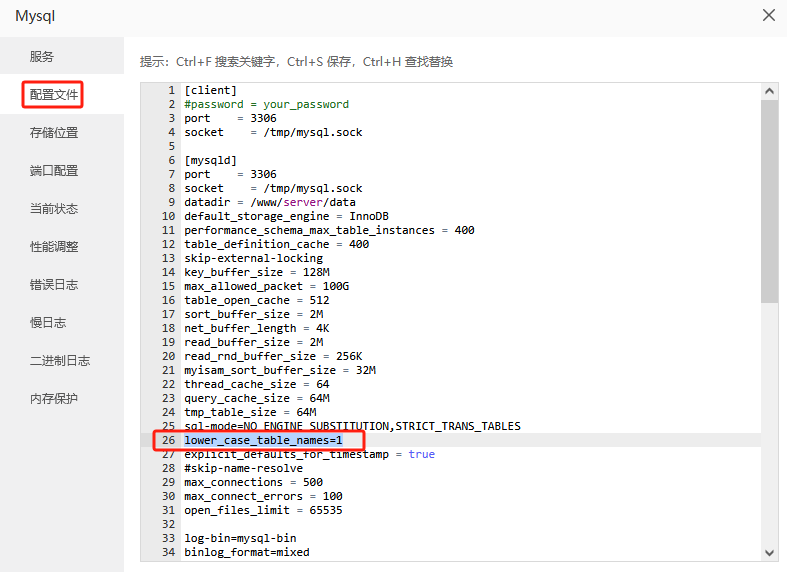Click the skip-external-locking line
Viewport: 787px width, 572px height.
[x=253, y=258]
